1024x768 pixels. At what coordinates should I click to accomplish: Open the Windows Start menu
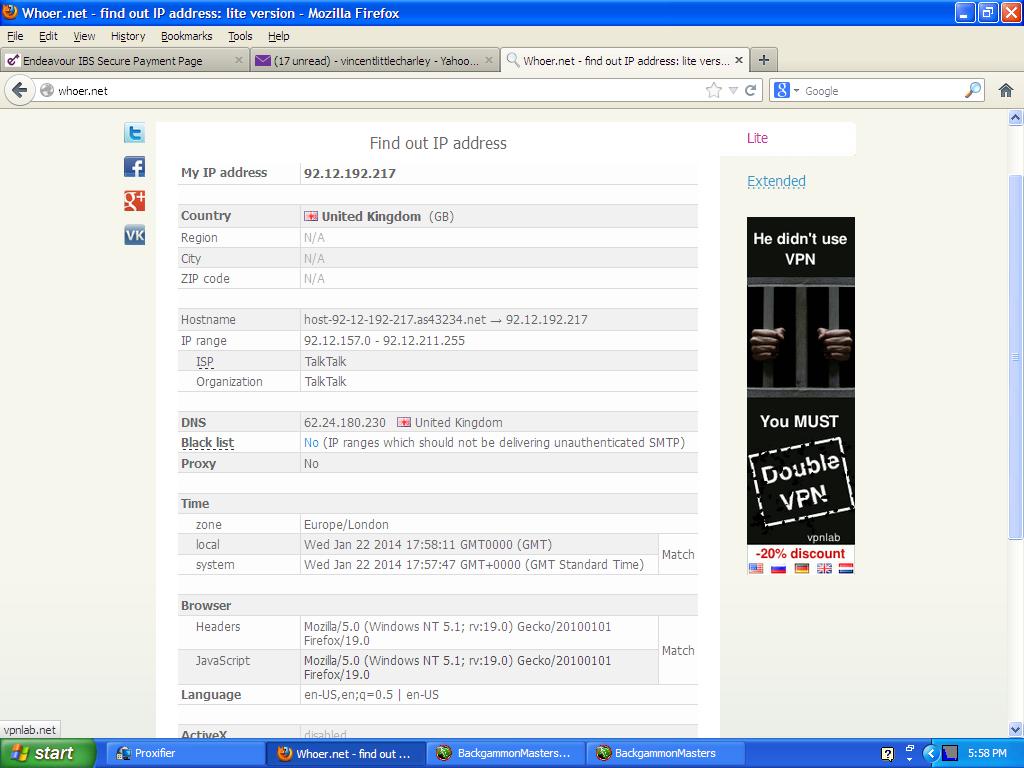point(48,753)
